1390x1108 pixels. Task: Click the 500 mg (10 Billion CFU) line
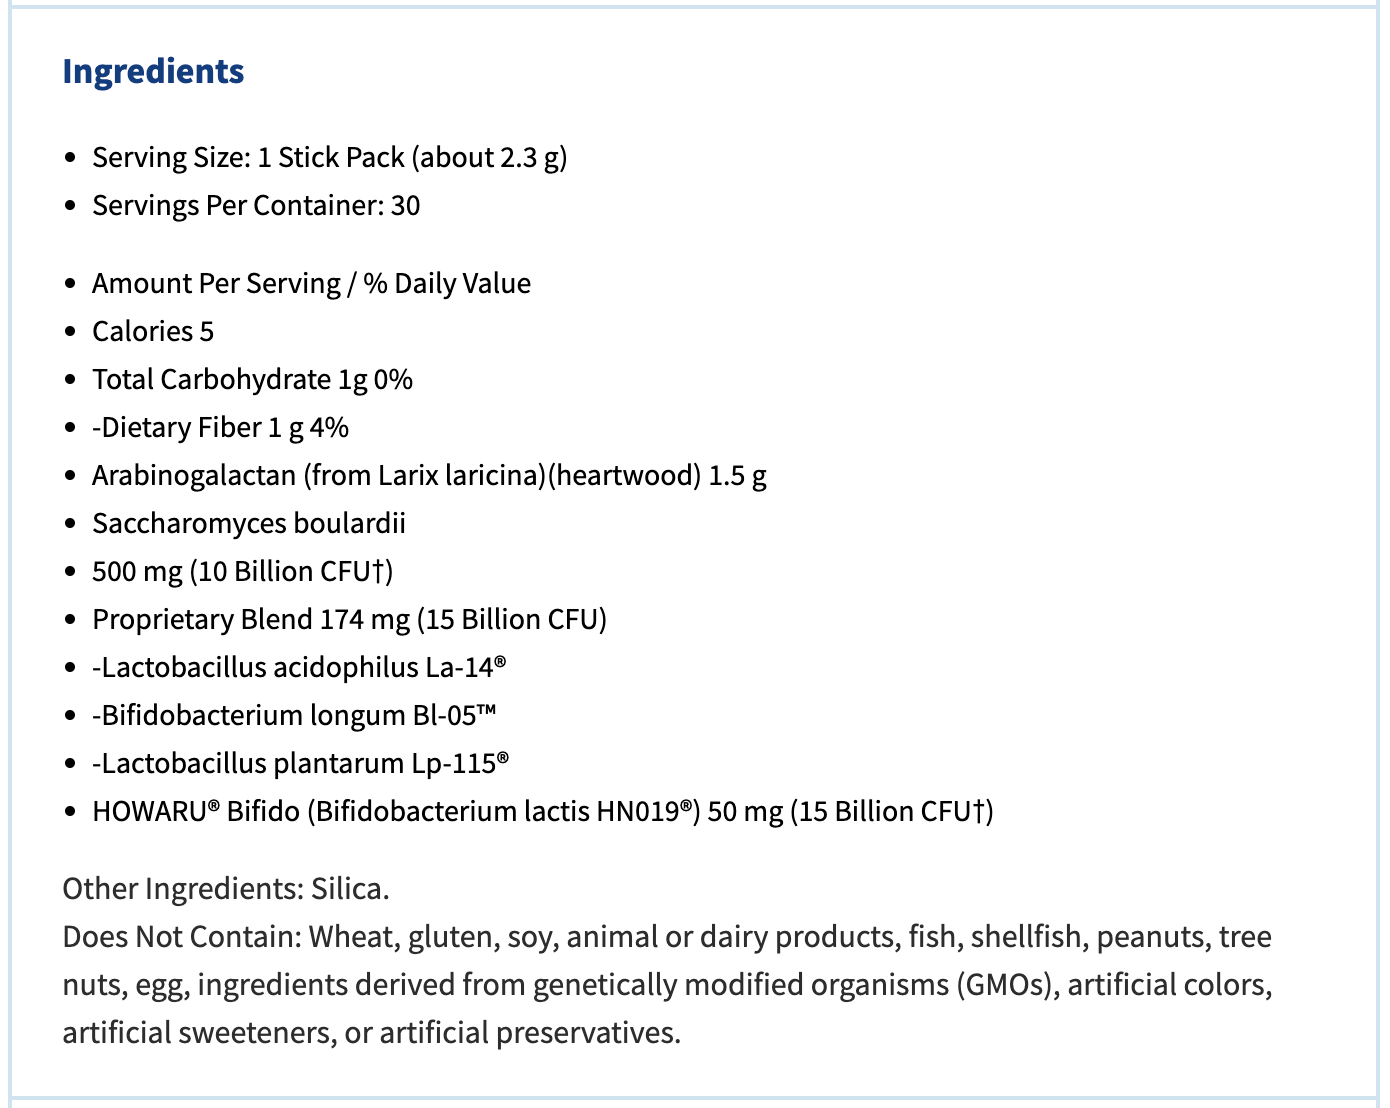pyautogui.click(x=242, y=572)
